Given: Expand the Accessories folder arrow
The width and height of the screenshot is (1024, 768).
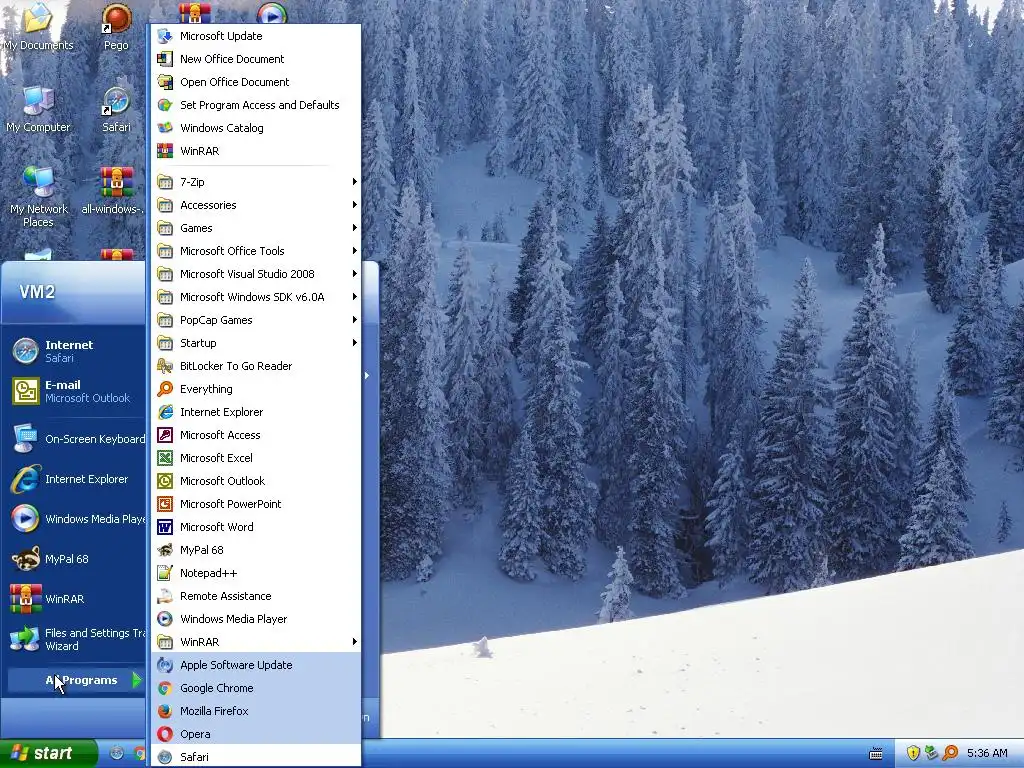Looking at the screenshot, I should point(354,204).
